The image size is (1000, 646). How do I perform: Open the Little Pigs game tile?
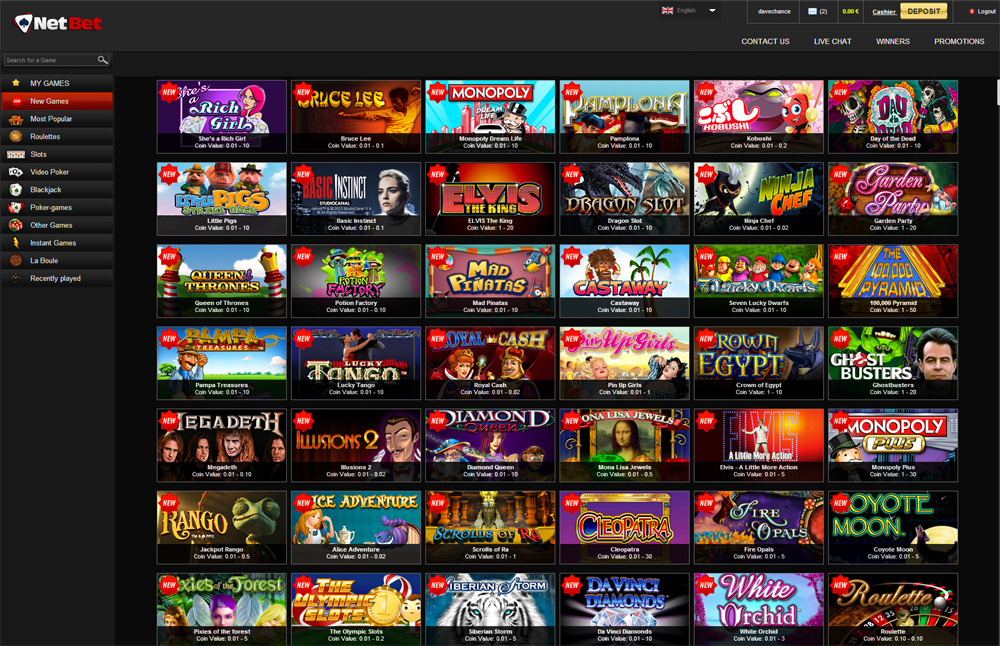click(222, 199)
